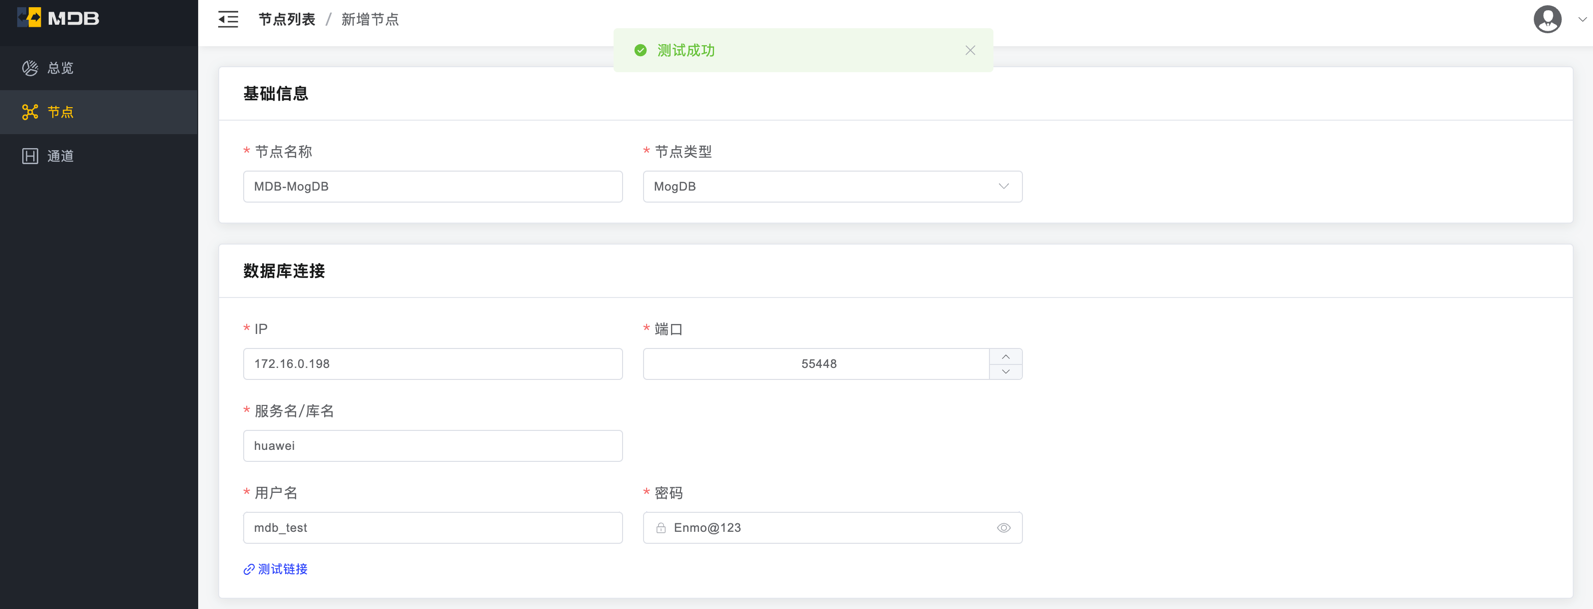Collapse the sidebar with the fold icon

coord(228,19)
